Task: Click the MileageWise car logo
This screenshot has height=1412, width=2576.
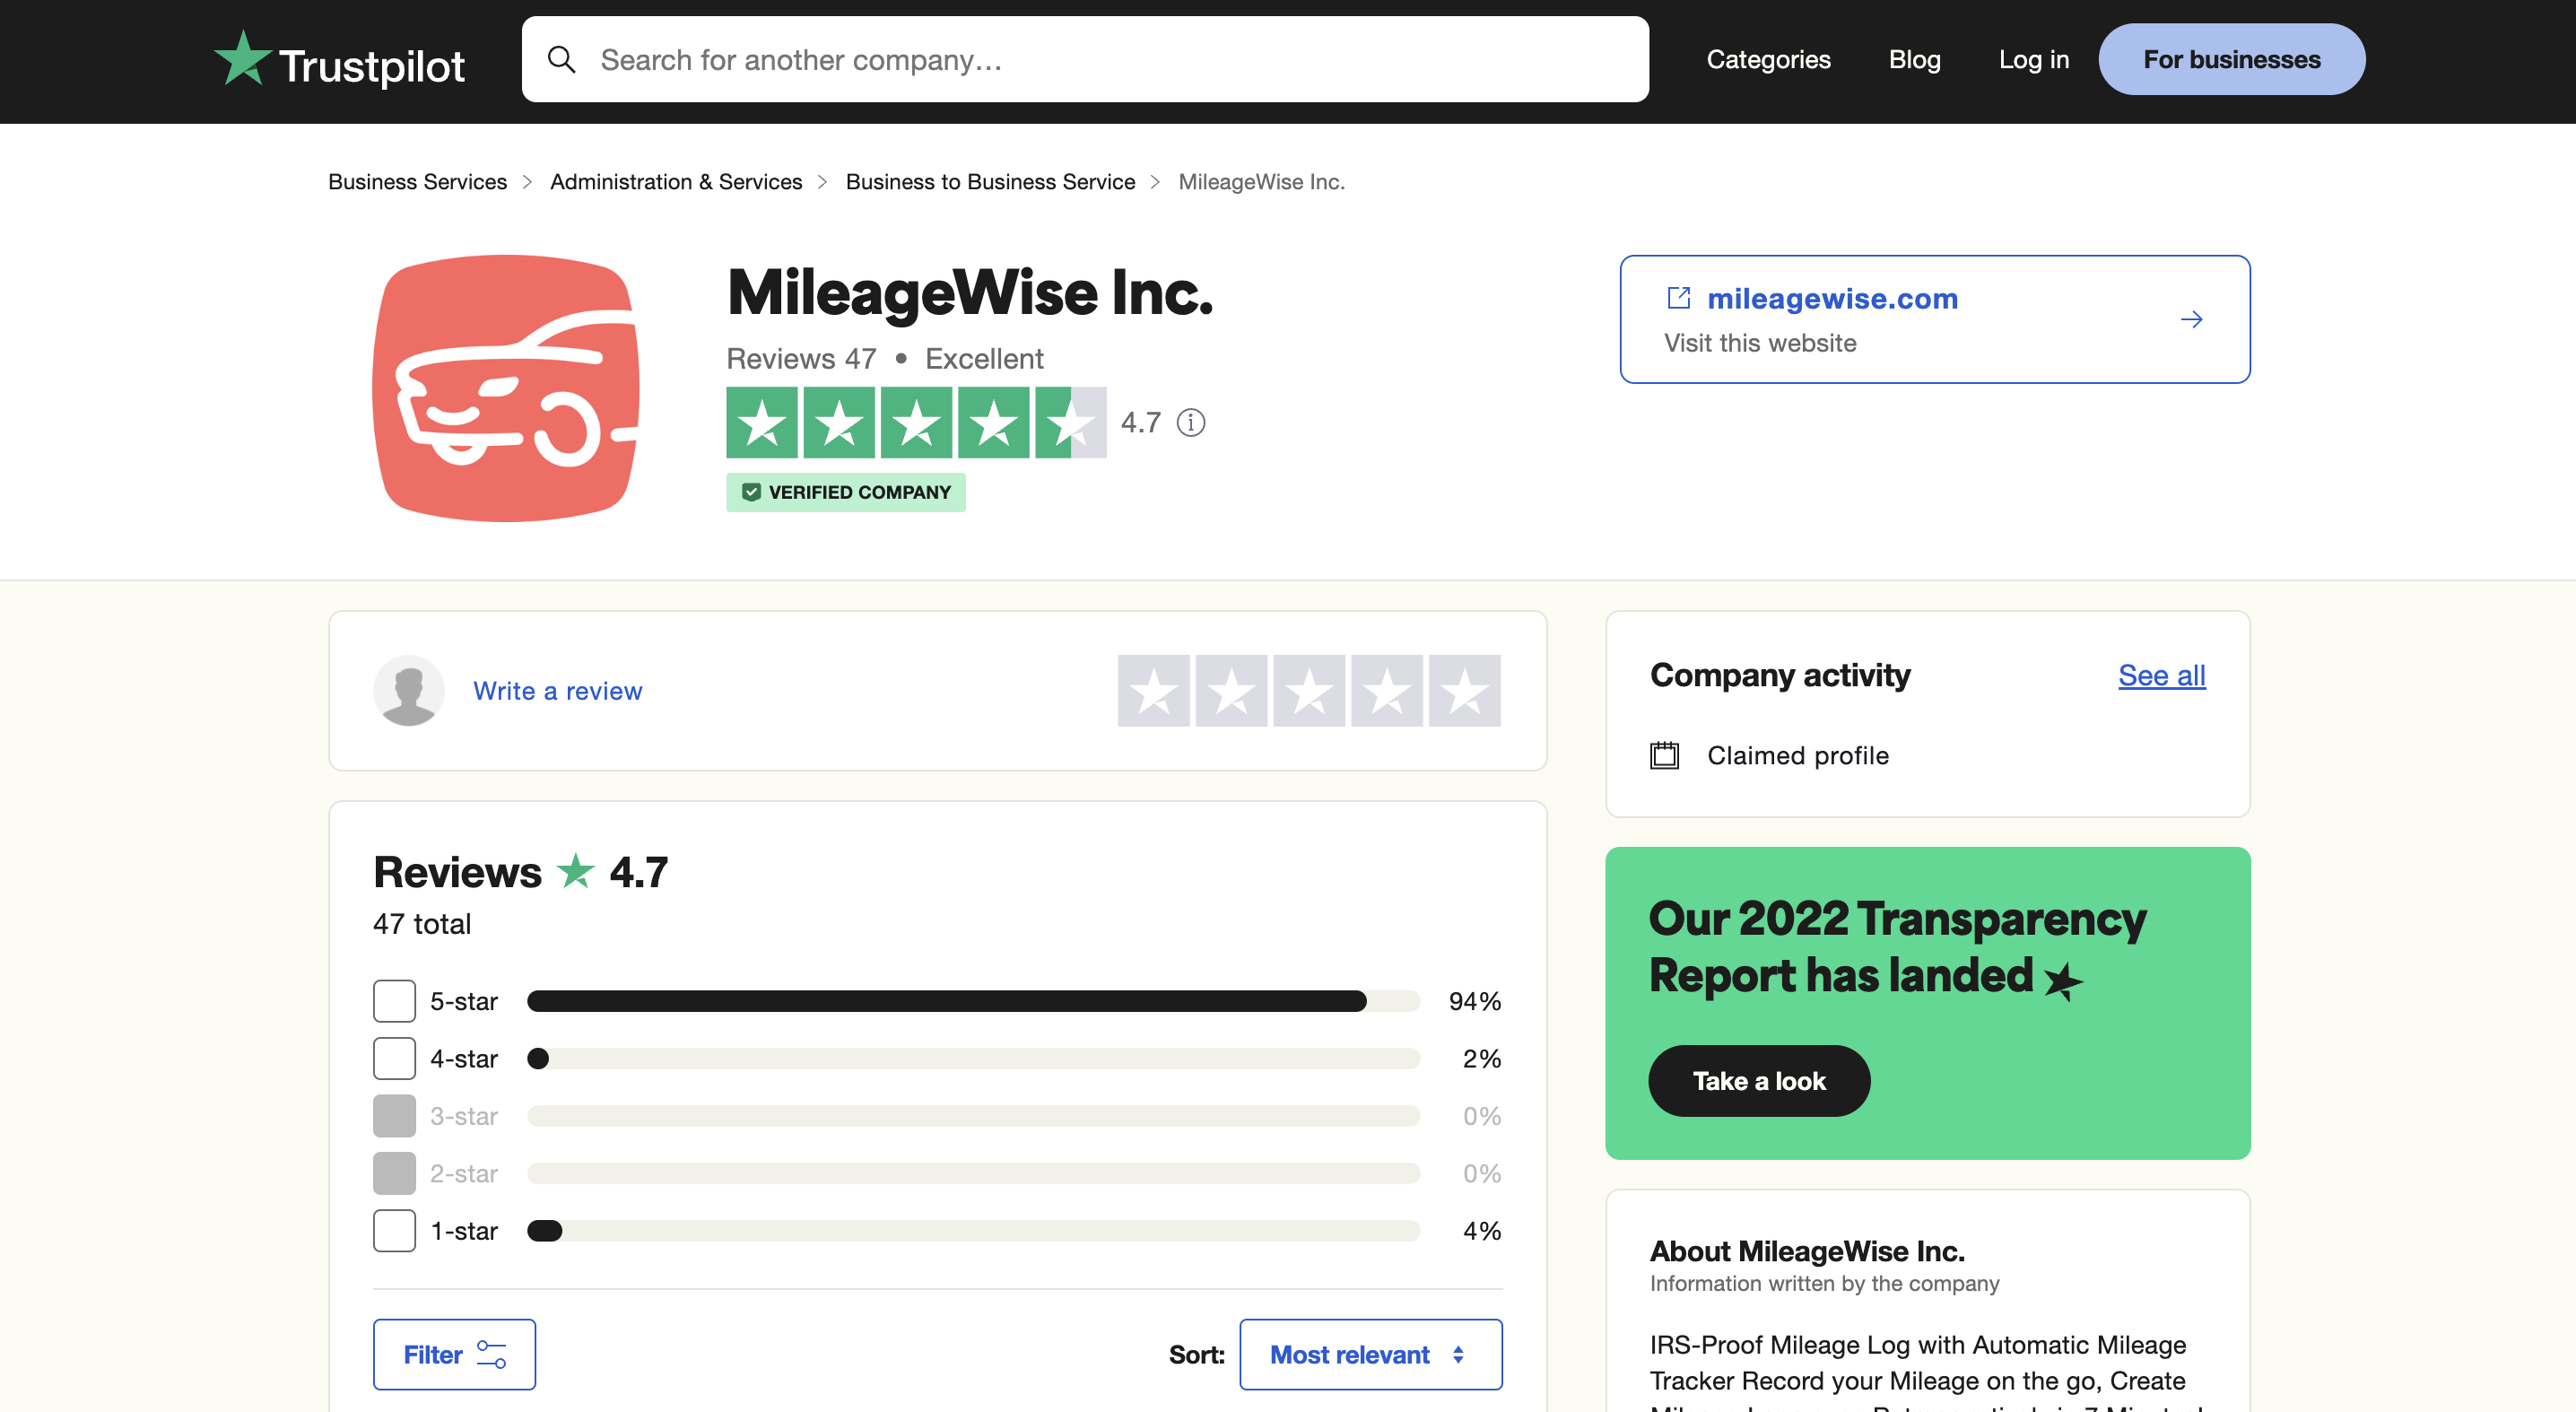Action: click(x=506, y=388)
